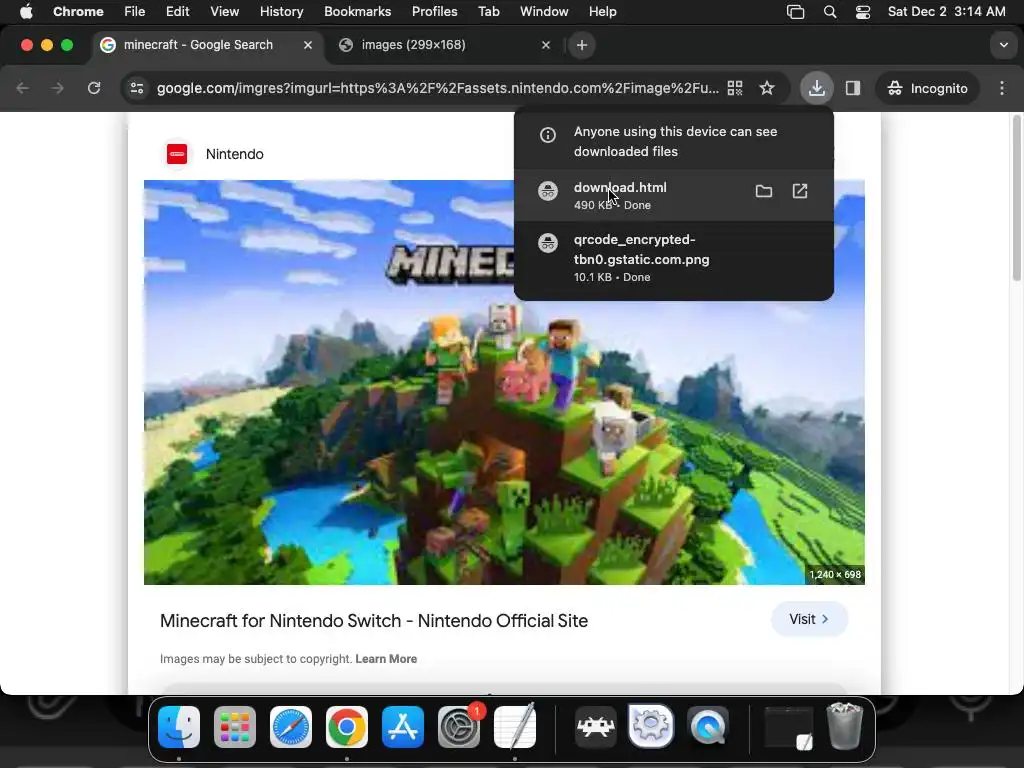
Task: Open the Profiles menu
Action: click(434, 12)
